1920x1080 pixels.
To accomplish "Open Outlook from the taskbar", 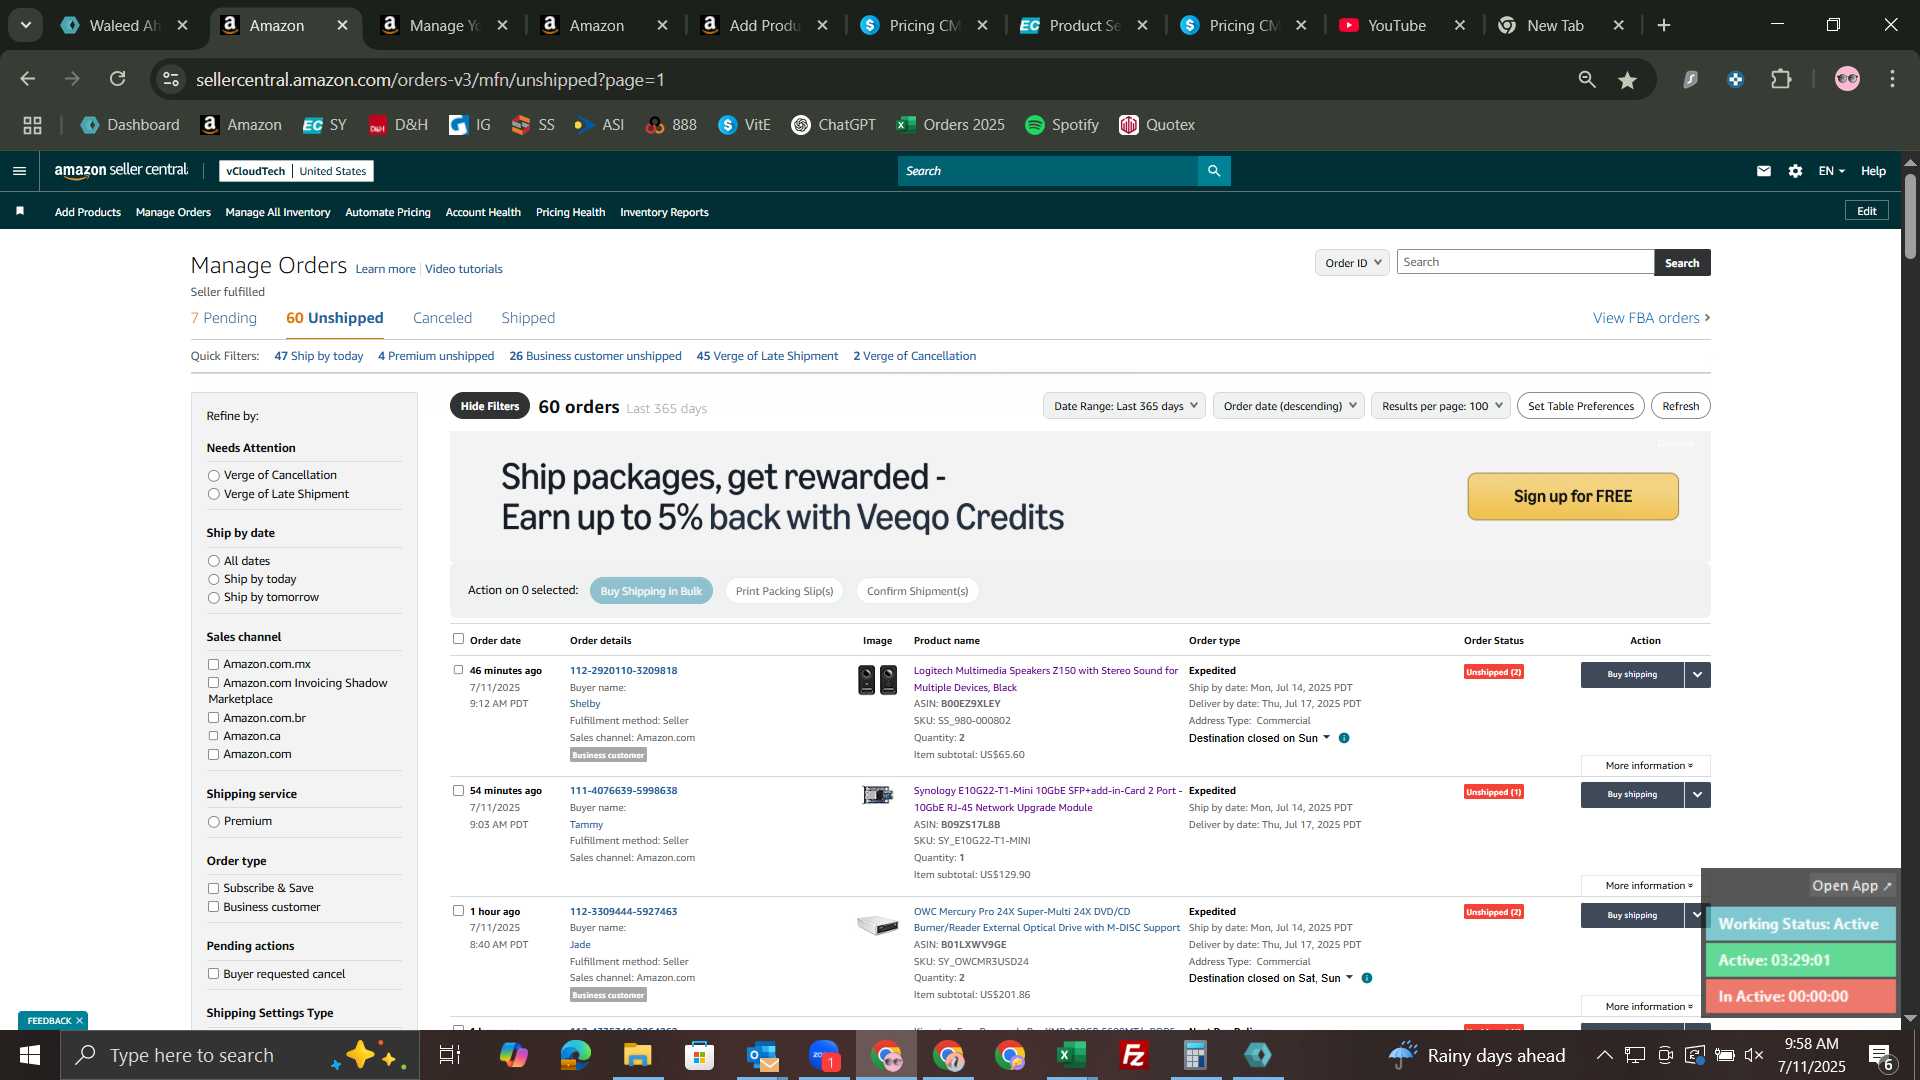I will pyautogui.click(x=762, y=1055).
